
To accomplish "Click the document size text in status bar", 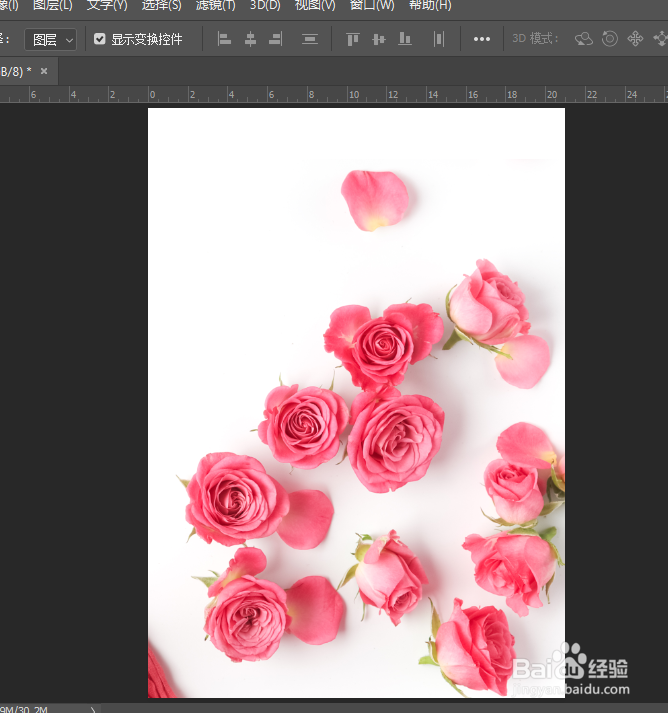I will 24,709.
